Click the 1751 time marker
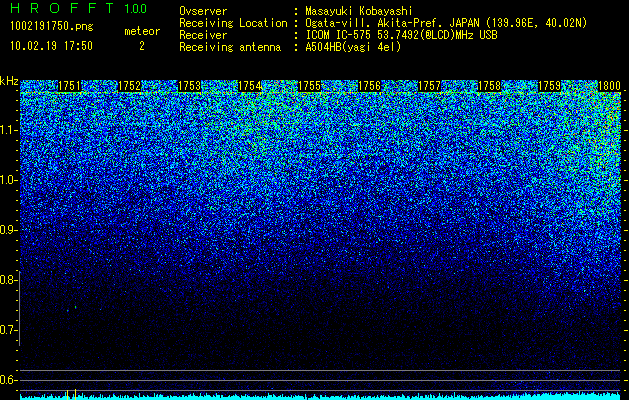629x400 pixels. [x=69, y=86]
